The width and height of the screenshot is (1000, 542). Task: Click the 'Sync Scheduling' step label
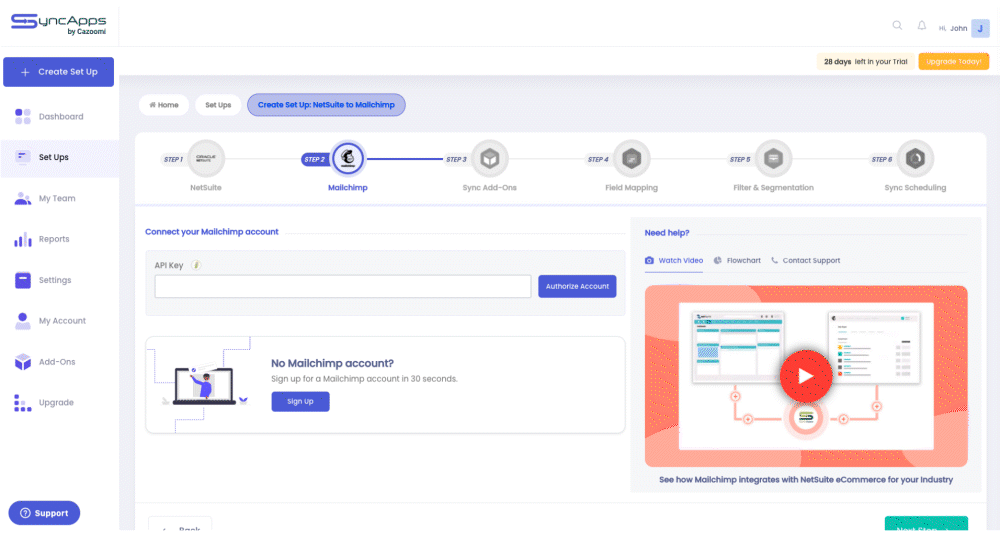[x=915, y=187]
